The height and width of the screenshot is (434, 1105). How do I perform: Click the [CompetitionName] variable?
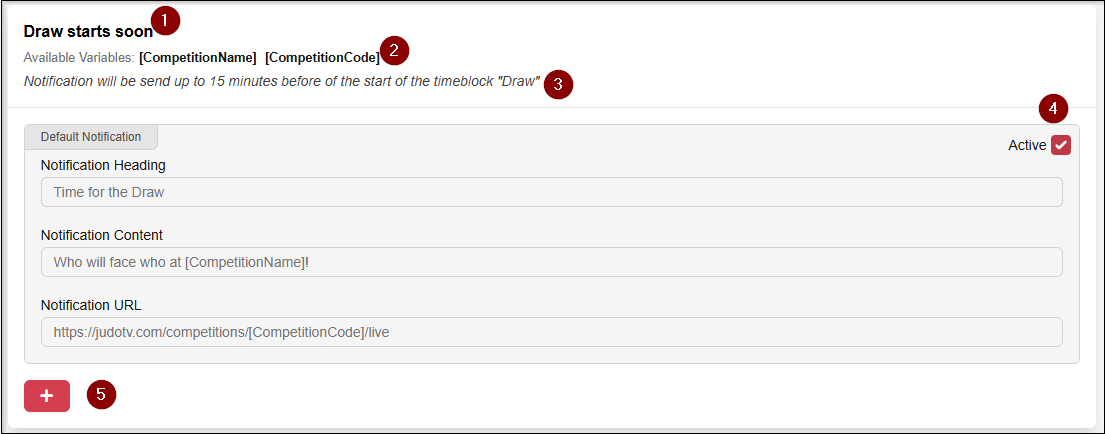click(198, 57)
